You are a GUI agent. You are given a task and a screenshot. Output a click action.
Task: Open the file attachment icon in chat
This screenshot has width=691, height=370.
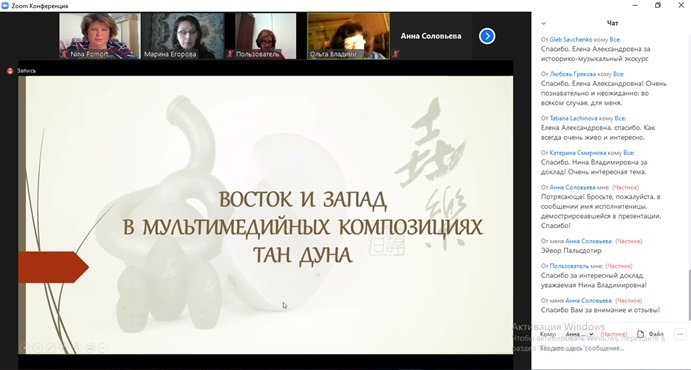(640, 334)
